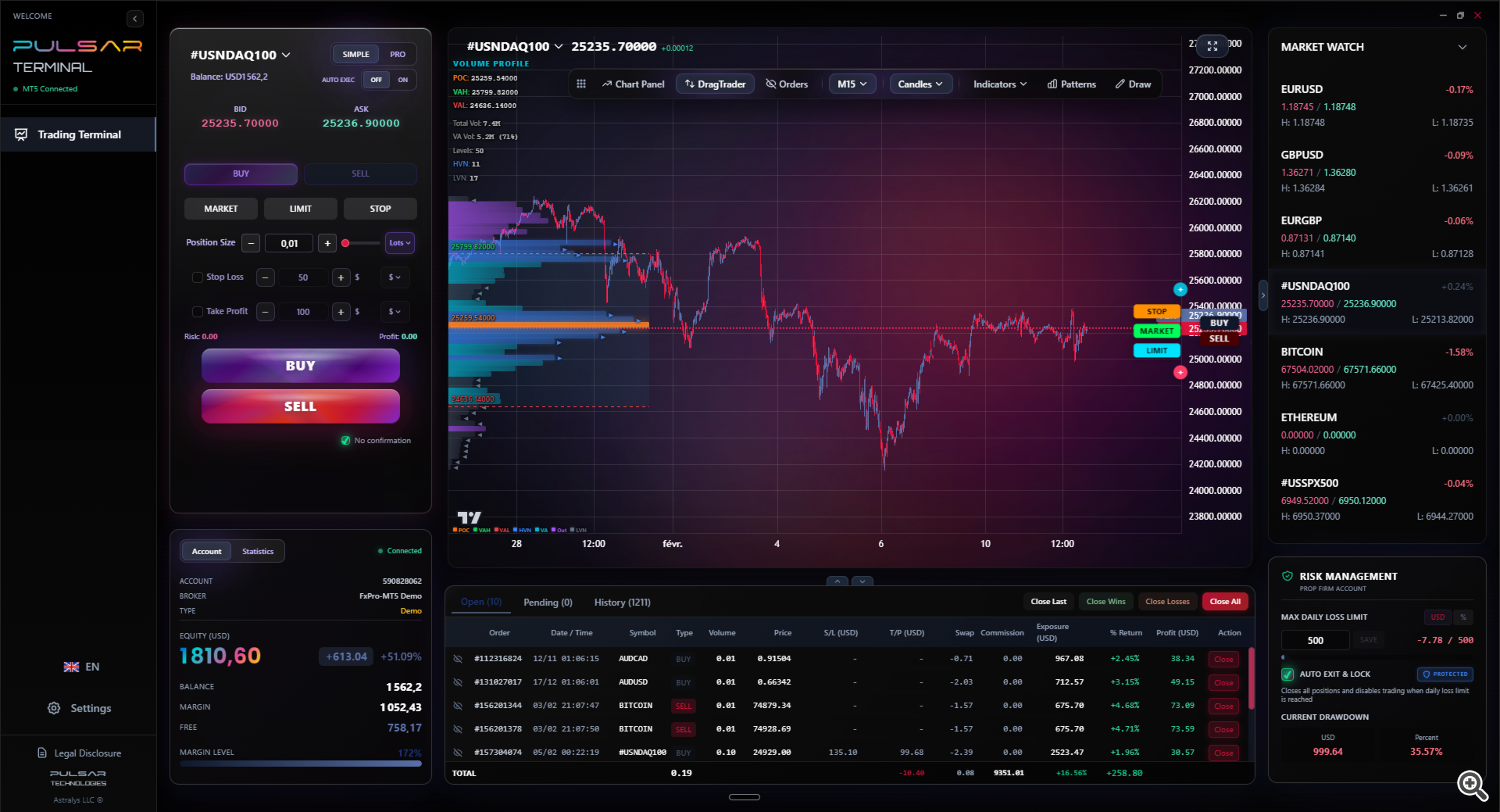
Task: Click the large SELL button
Action: 300,406
